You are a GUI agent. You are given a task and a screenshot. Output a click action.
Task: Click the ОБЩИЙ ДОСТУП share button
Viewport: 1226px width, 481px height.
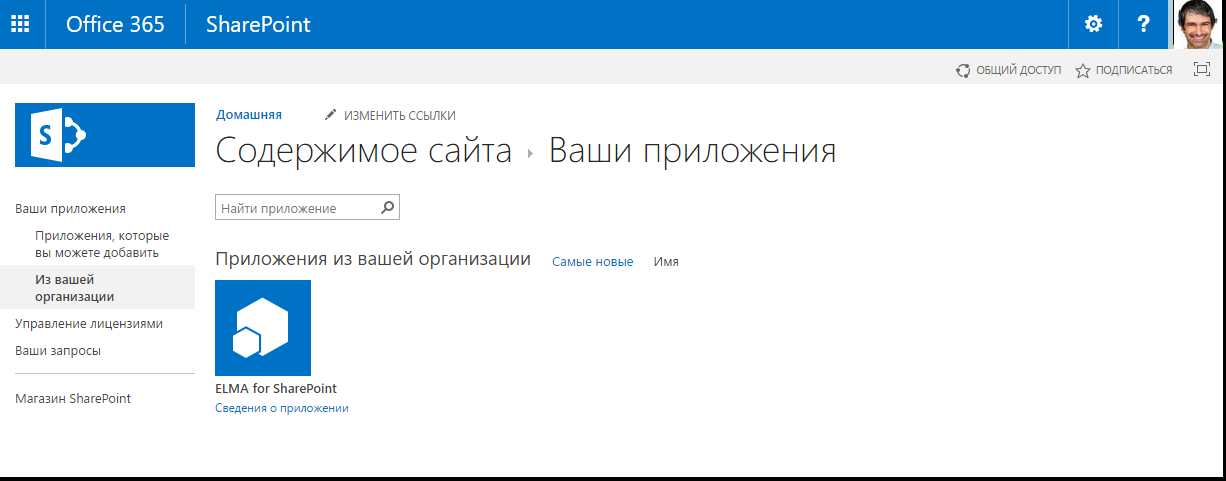1009,70
